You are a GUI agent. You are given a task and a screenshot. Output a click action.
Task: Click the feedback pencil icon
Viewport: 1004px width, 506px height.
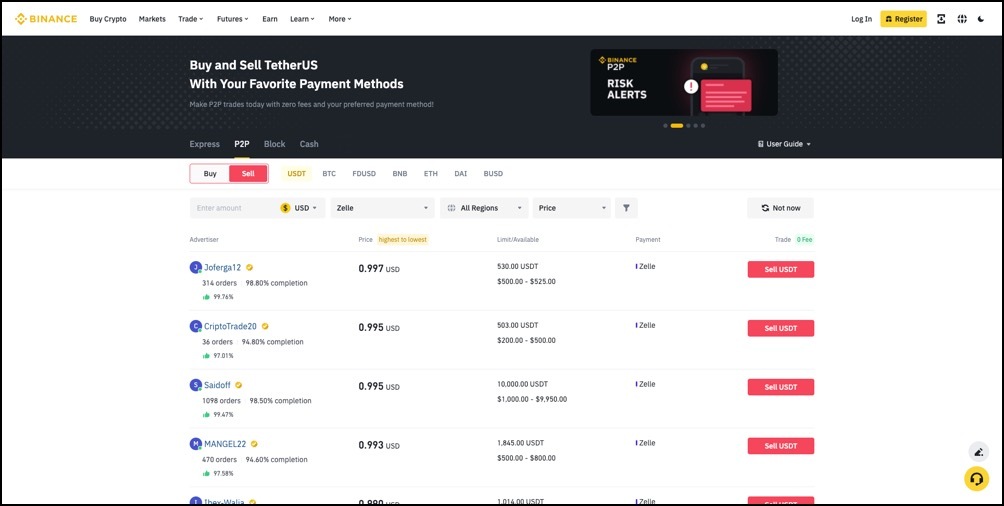tap(978, 452)
